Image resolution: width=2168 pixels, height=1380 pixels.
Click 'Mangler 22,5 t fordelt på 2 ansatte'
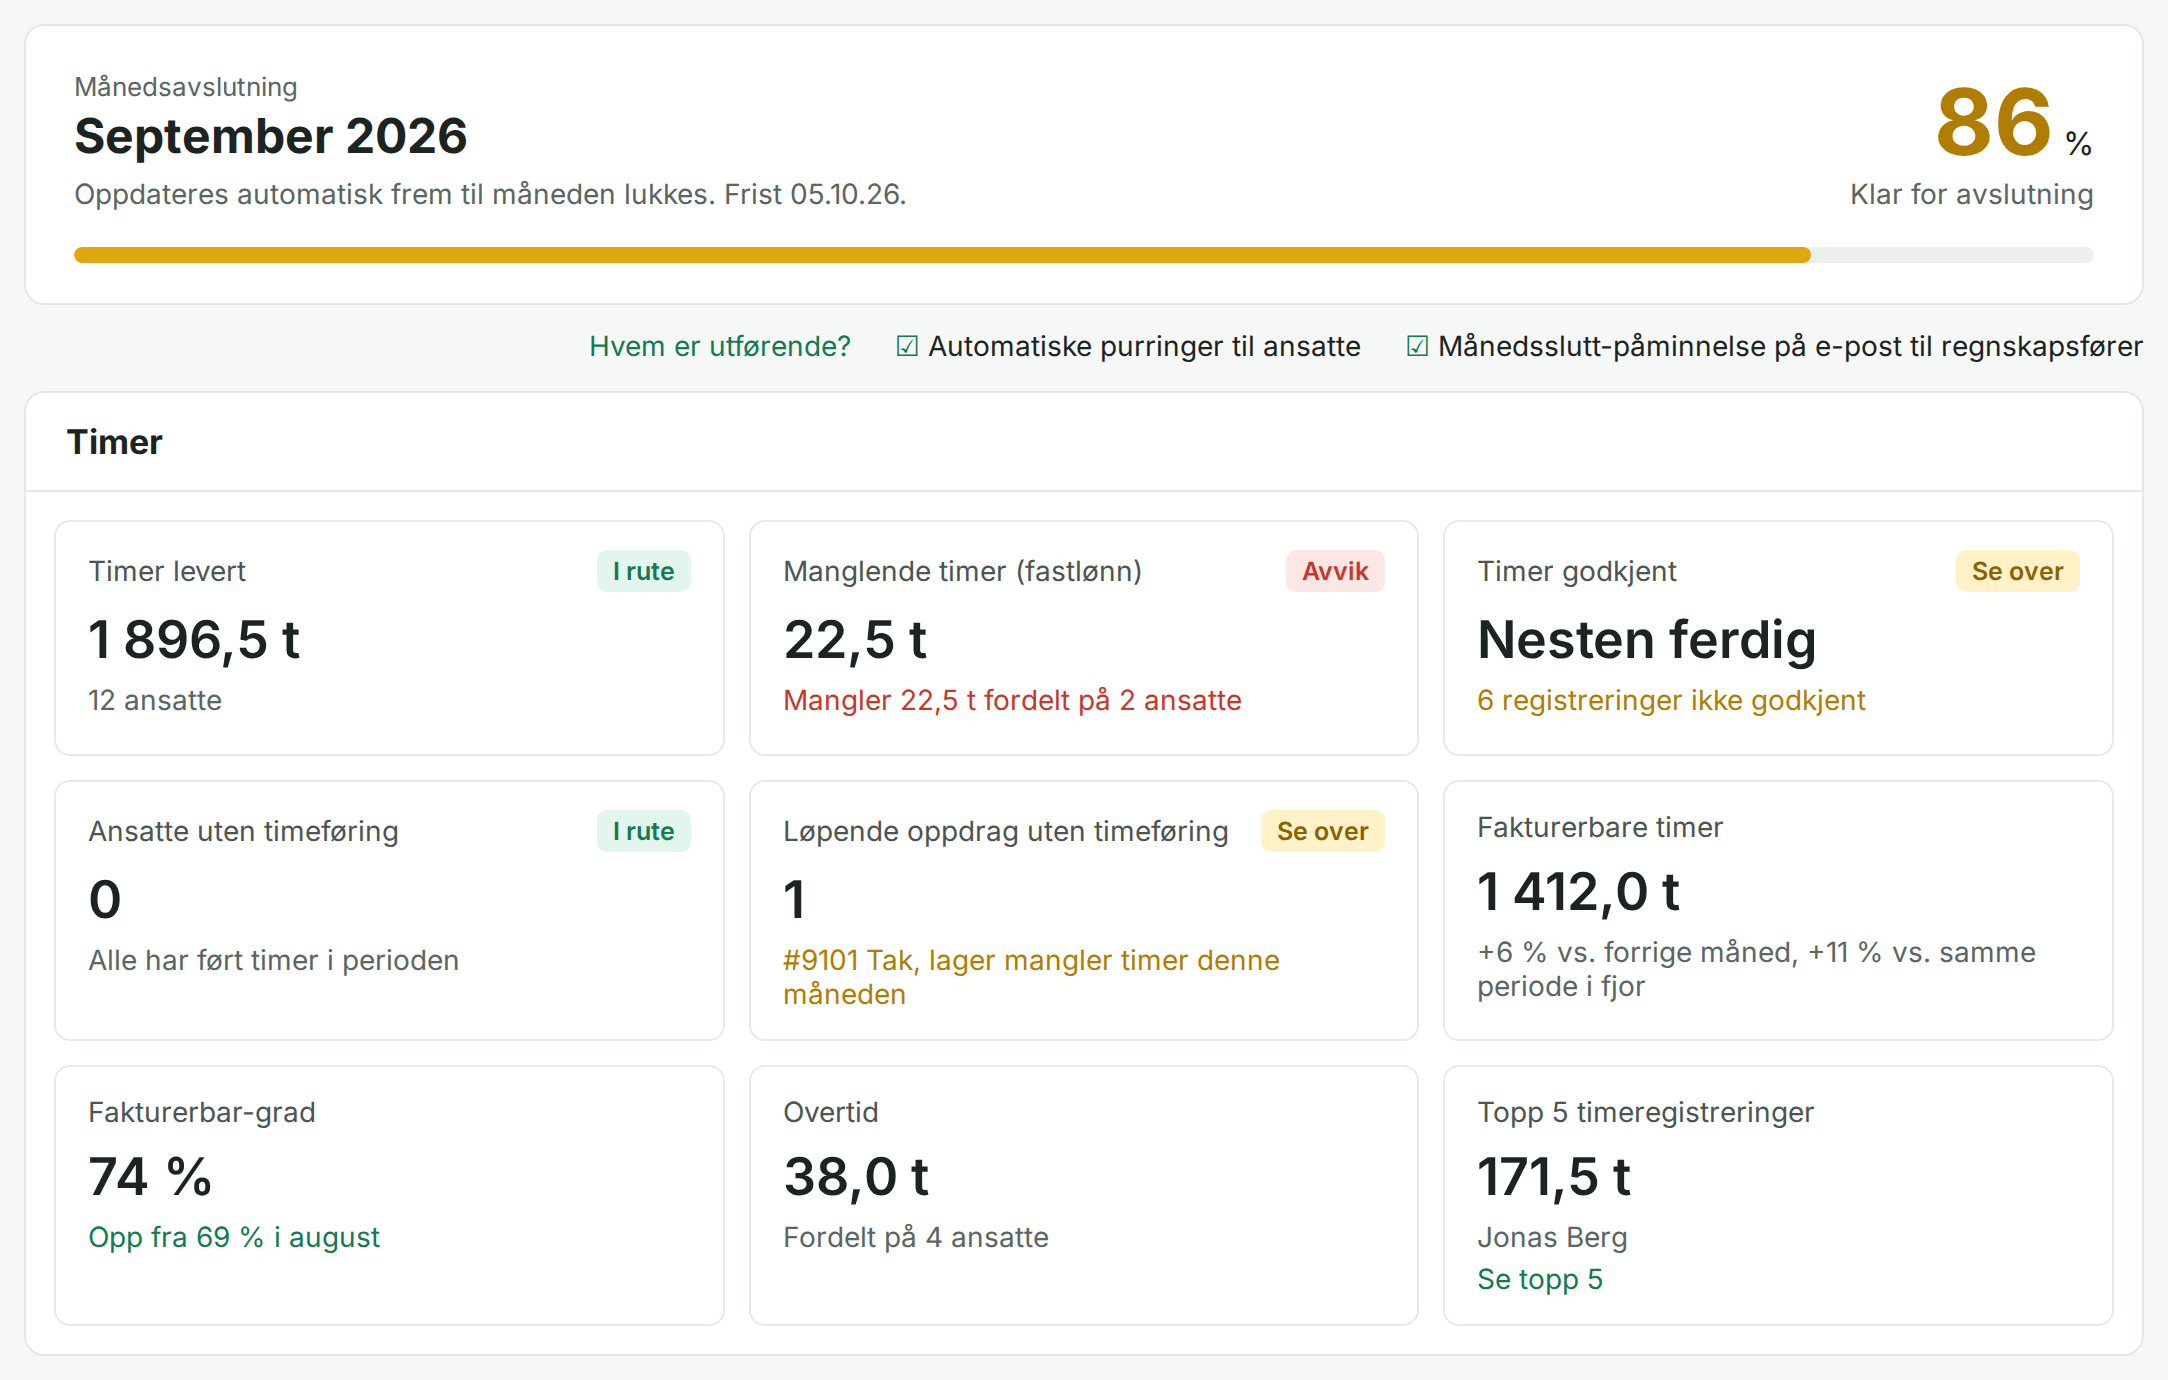1012,700
